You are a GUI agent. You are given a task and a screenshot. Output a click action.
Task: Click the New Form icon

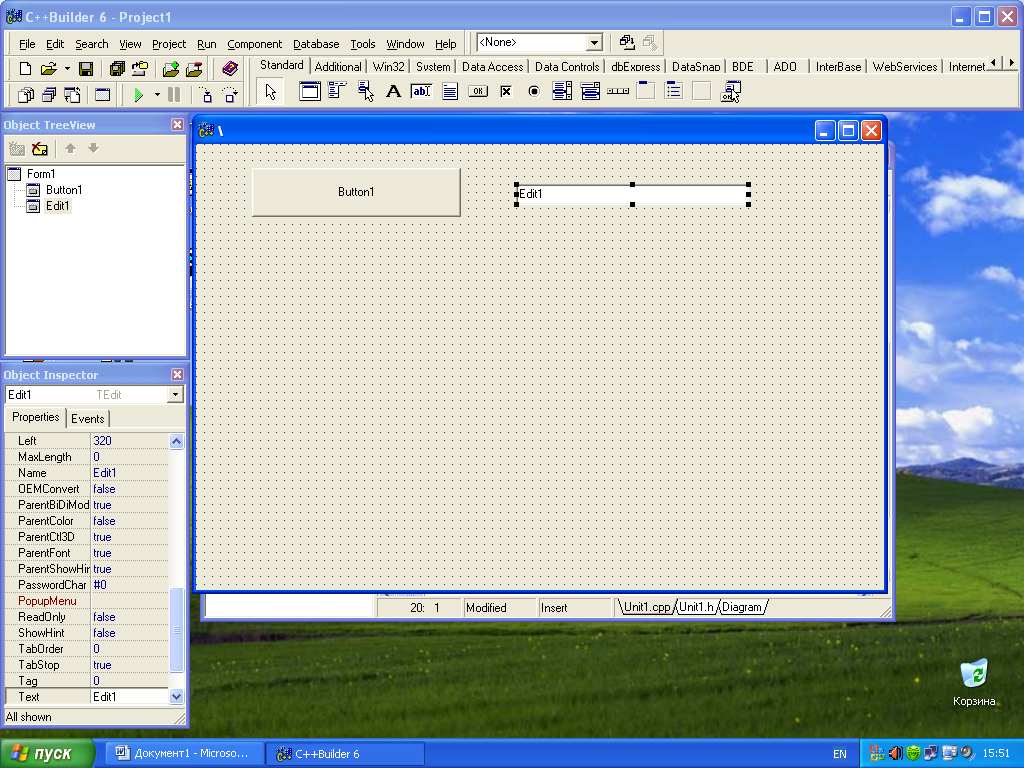pos(103,95)
